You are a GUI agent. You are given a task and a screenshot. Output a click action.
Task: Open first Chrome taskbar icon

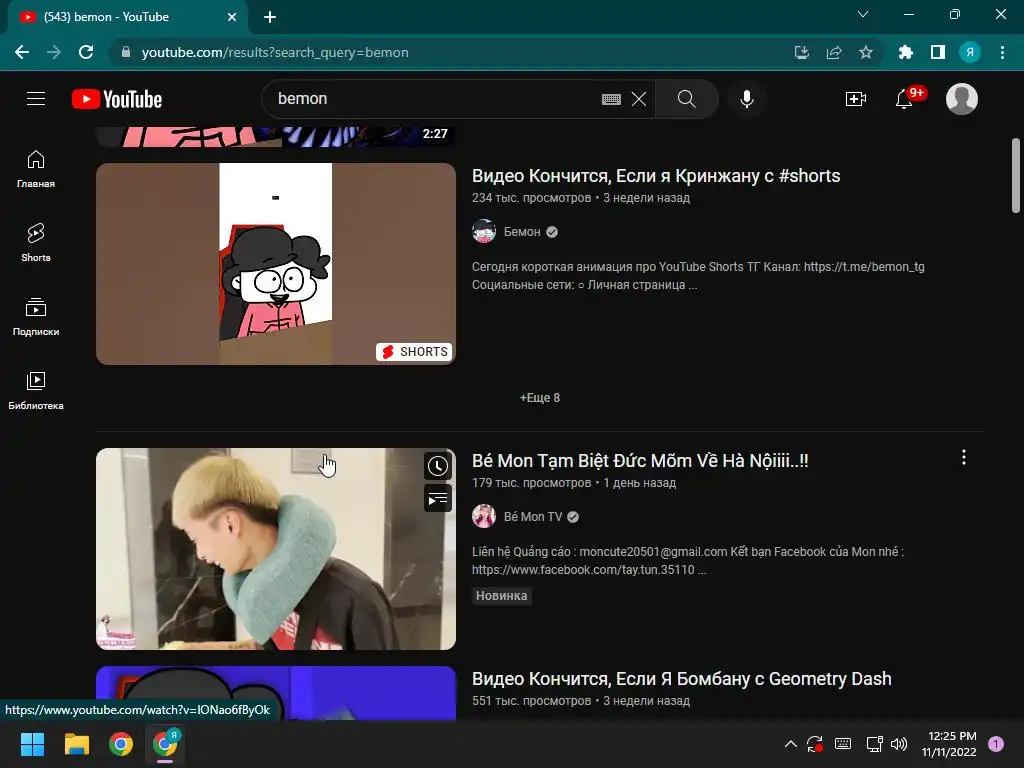tap(121, 744)
